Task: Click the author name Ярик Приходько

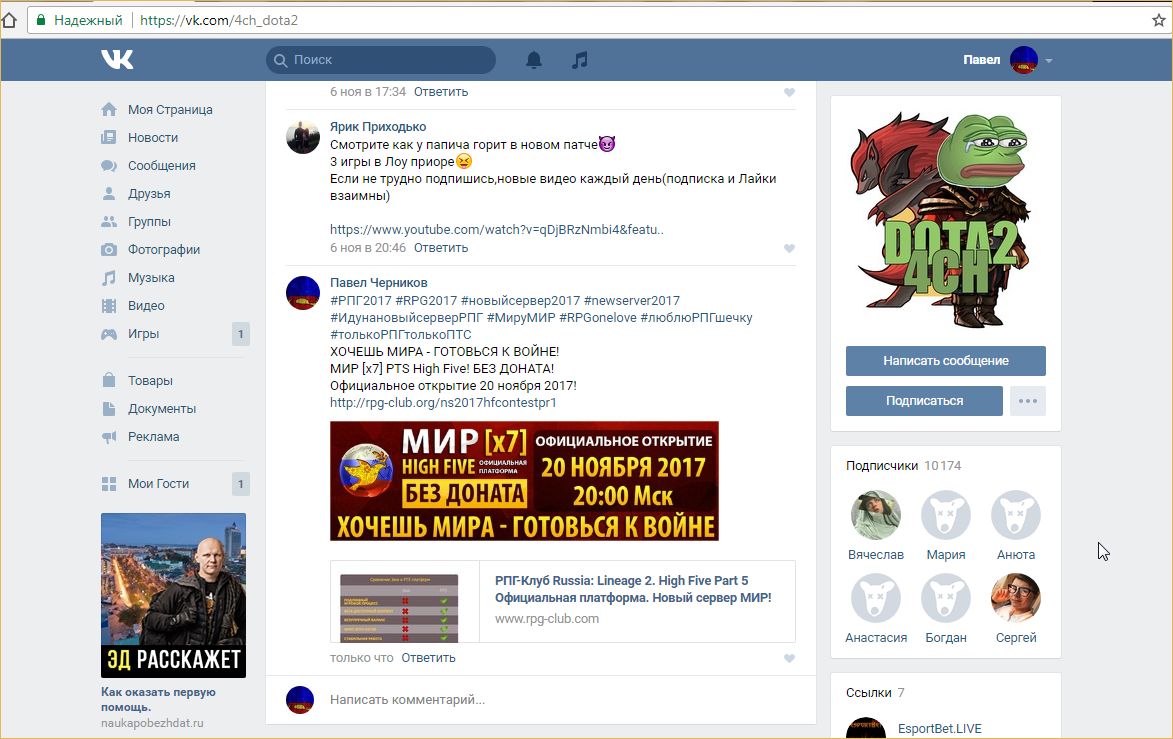Action: pos(378,126)
